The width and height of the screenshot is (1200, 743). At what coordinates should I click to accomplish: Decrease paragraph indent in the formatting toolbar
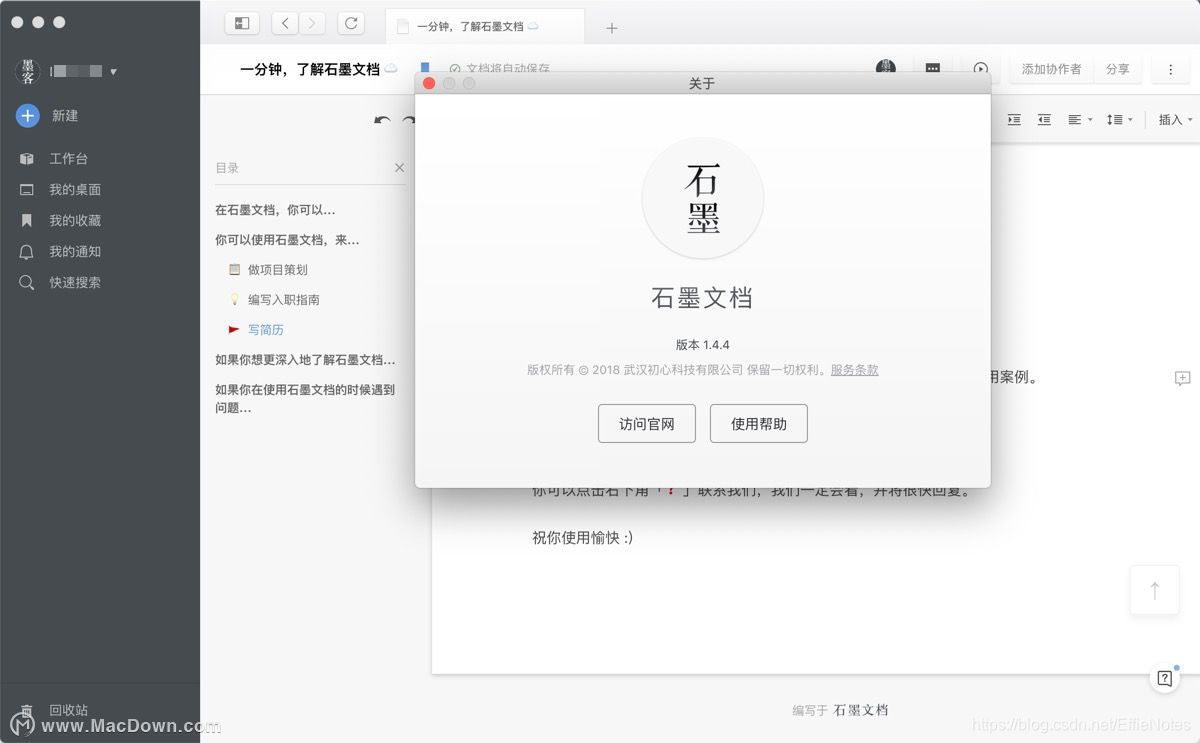pyautogui.click(x=1044, y=120)
